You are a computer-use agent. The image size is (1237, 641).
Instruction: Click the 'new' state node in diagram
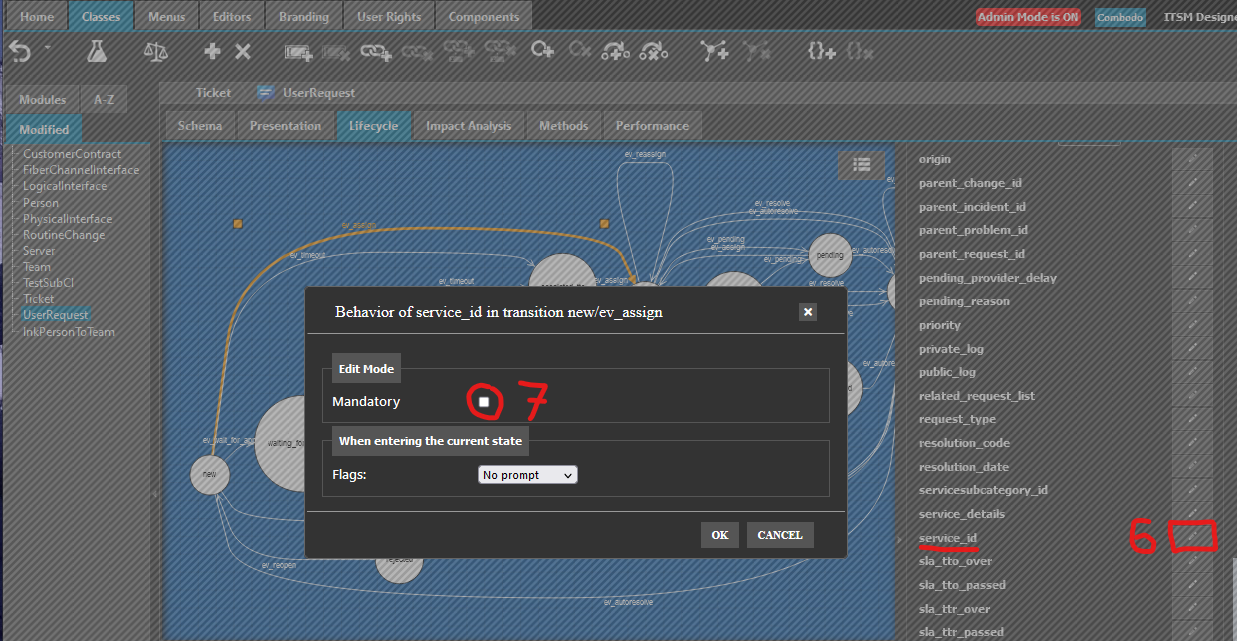click(209, 474)
